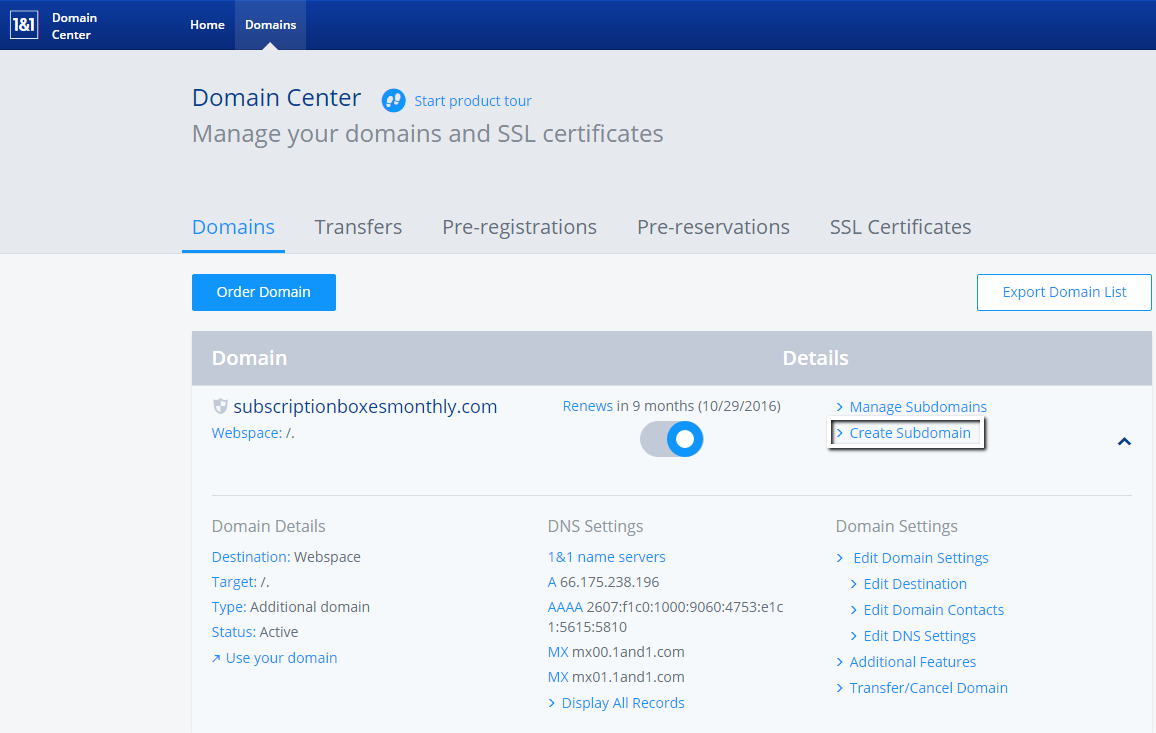Switch to the Transfers tab
This screenshot has width=1156, height=733.
coord(358,227)
